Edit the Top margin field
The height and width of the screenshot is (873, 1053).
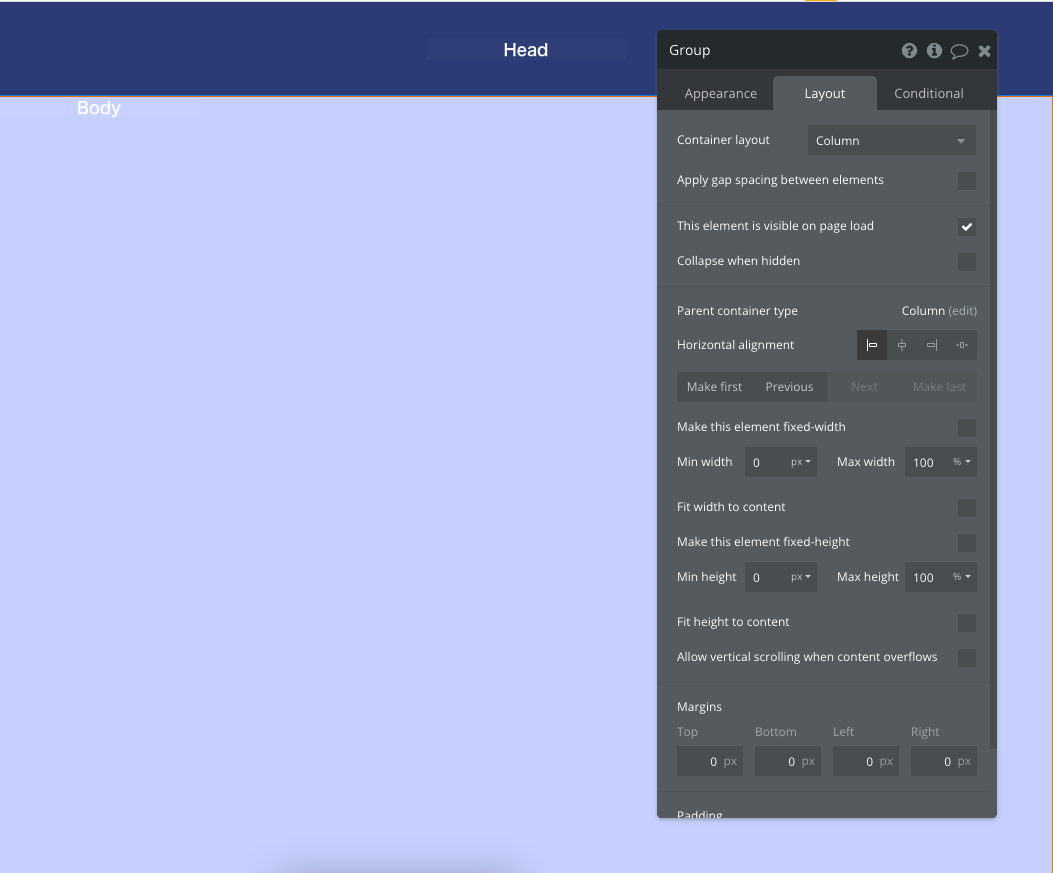[x=710, y=762]
